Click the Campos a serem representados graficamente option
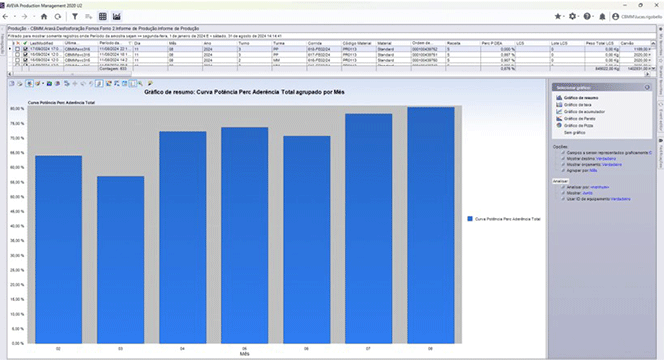The width and height of the screenshot is (664, 360). 608,152
